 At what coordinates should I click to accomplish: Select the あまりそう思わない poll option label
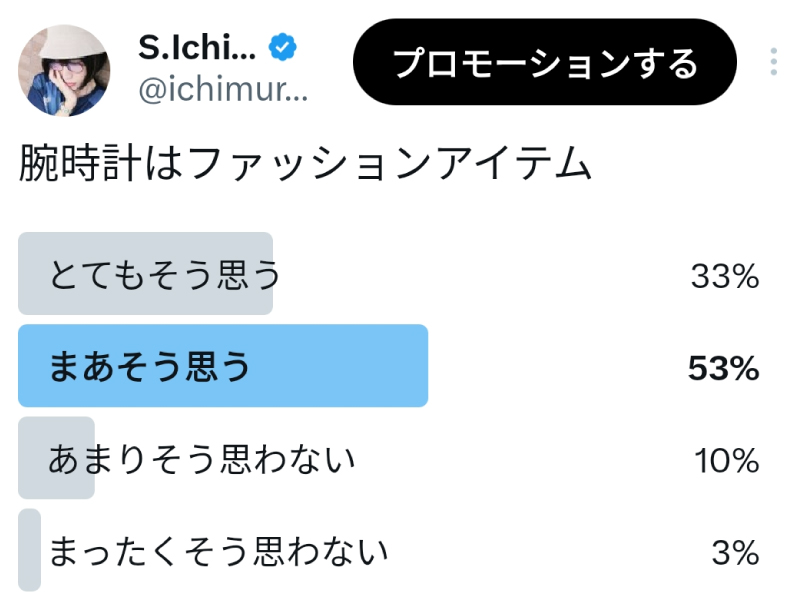(x=202, y=459)
